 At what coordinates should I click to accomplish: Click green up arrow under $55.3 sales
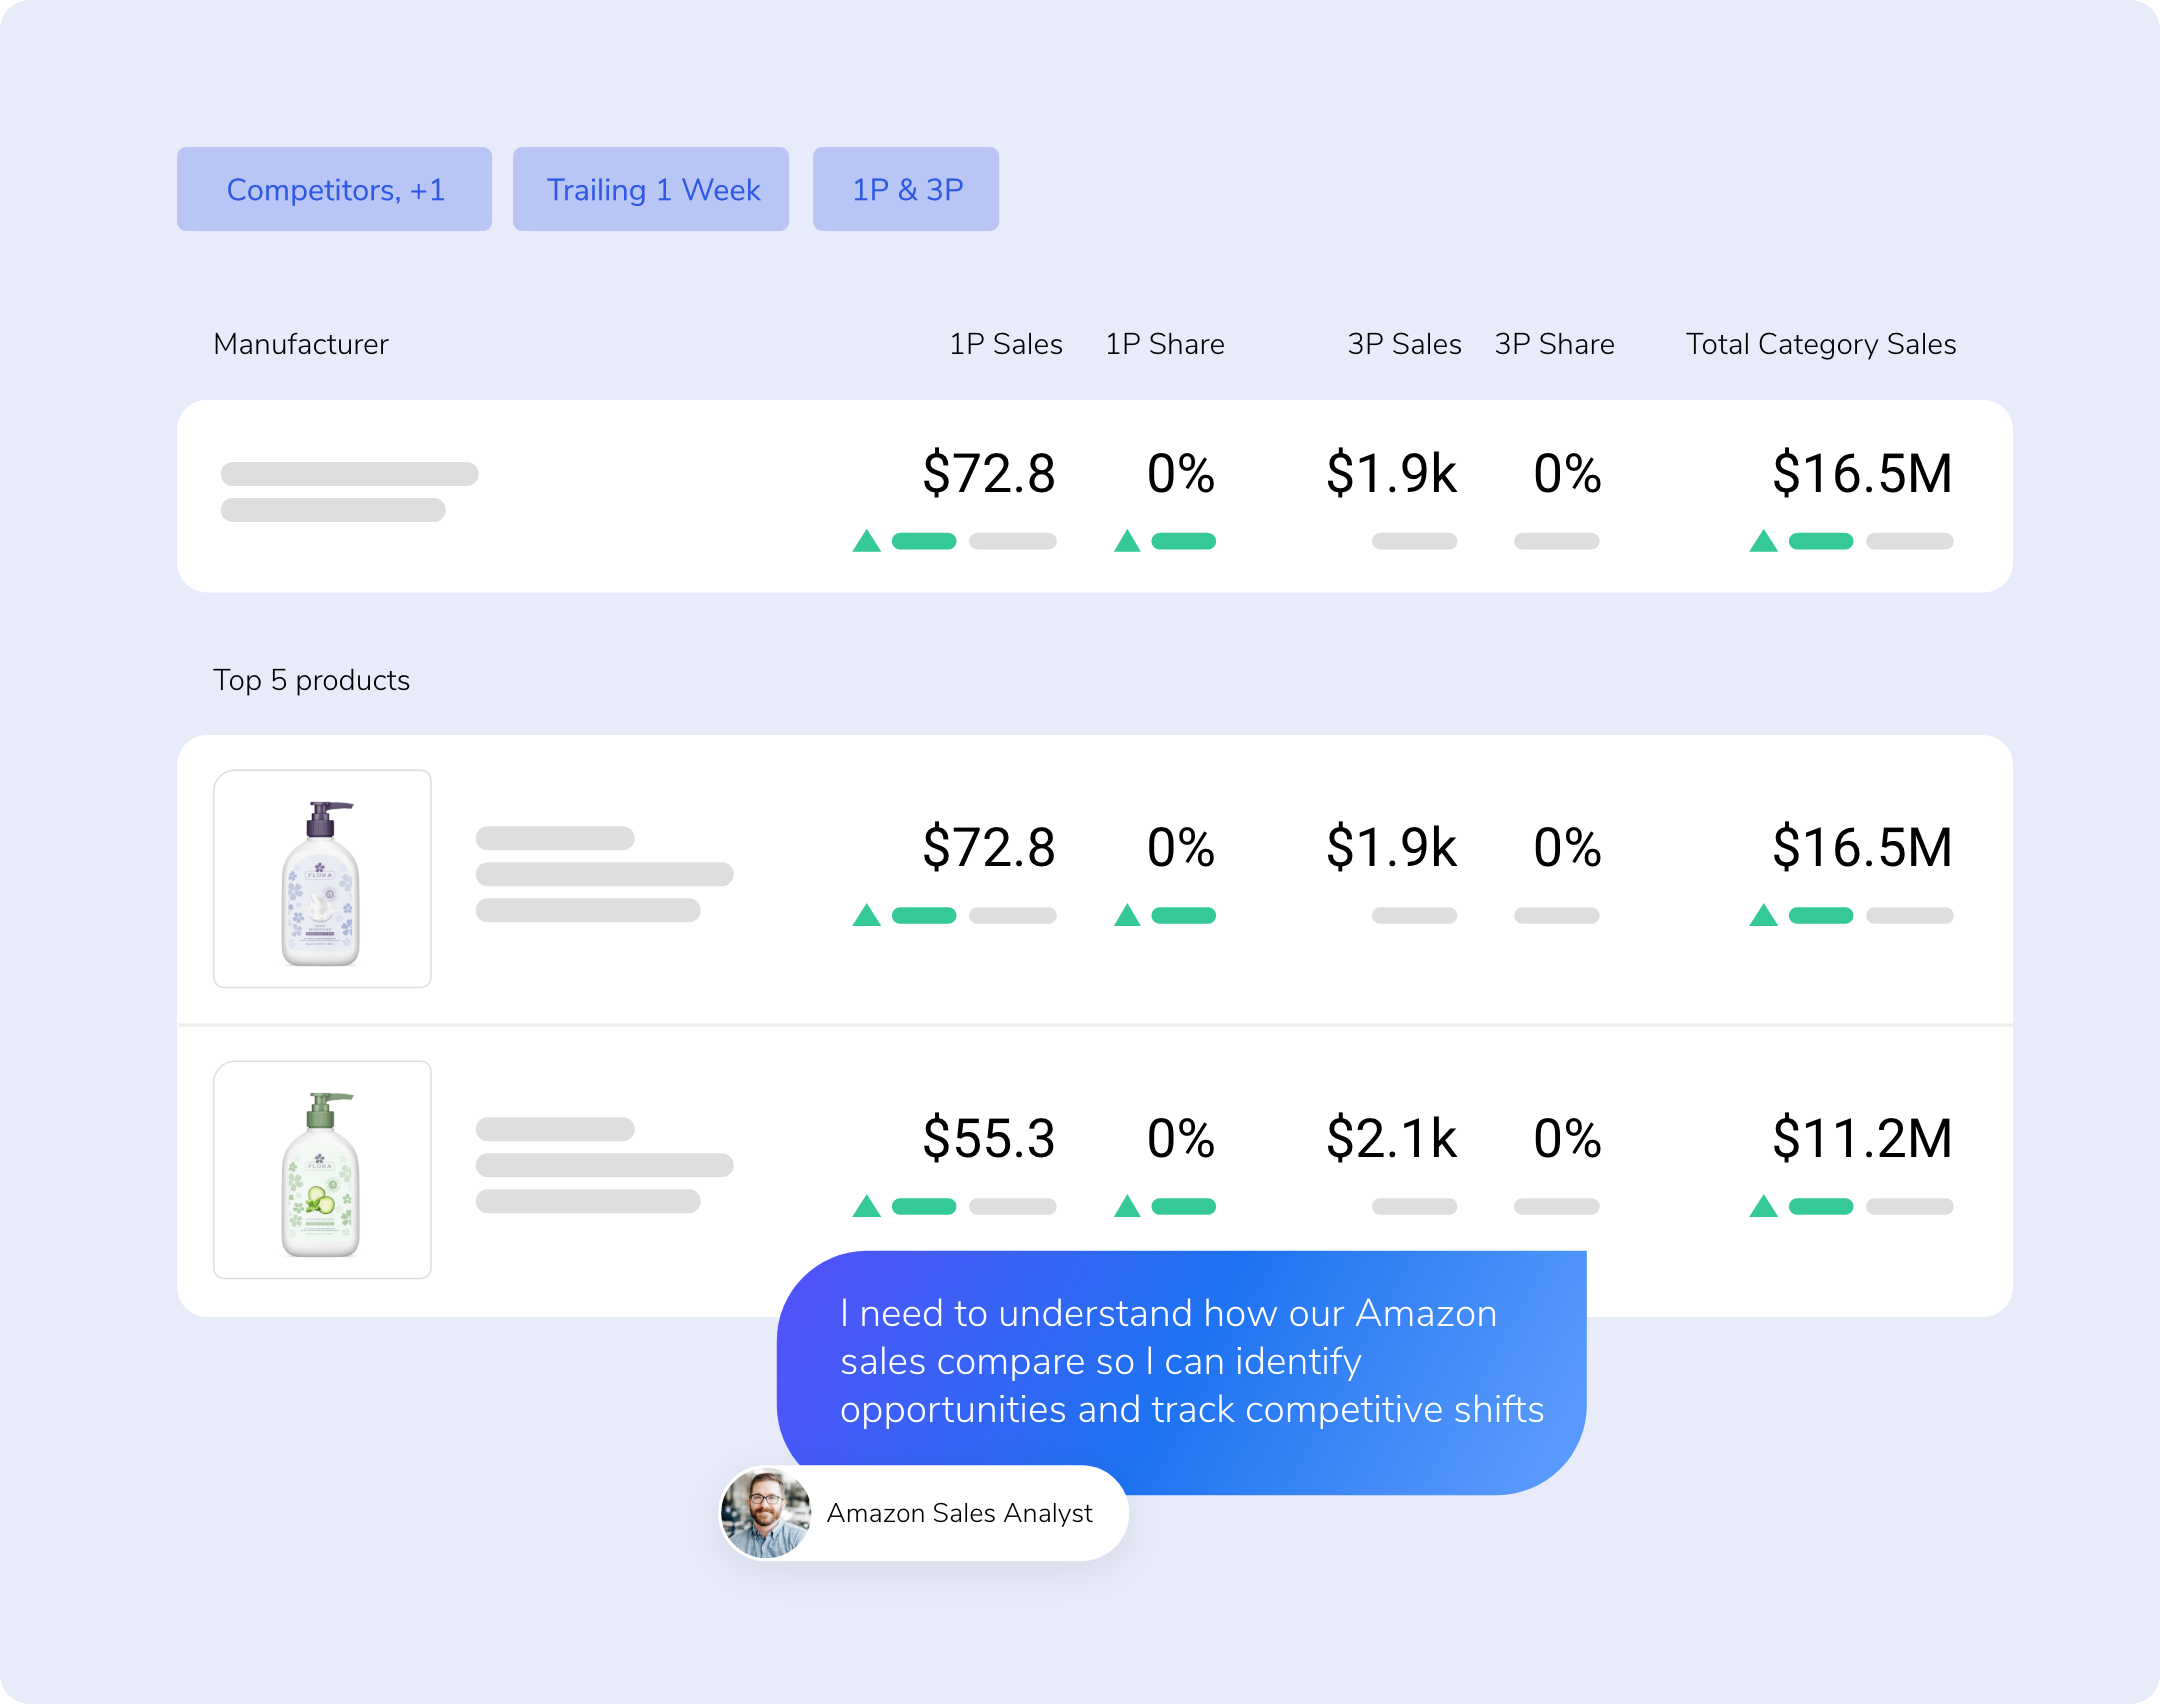pos(866,1206)
